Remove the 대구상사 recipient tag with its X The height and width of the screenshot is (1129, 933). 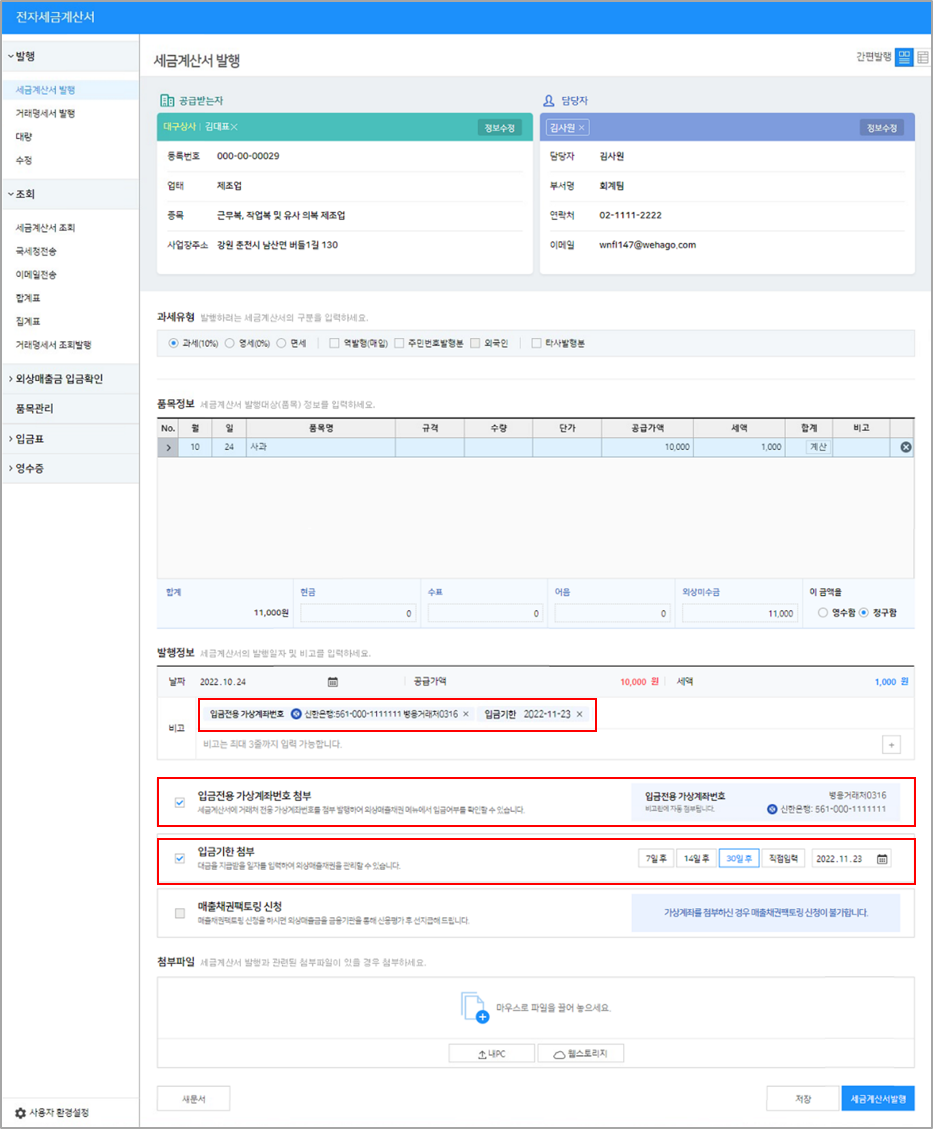tap(234, 128)
